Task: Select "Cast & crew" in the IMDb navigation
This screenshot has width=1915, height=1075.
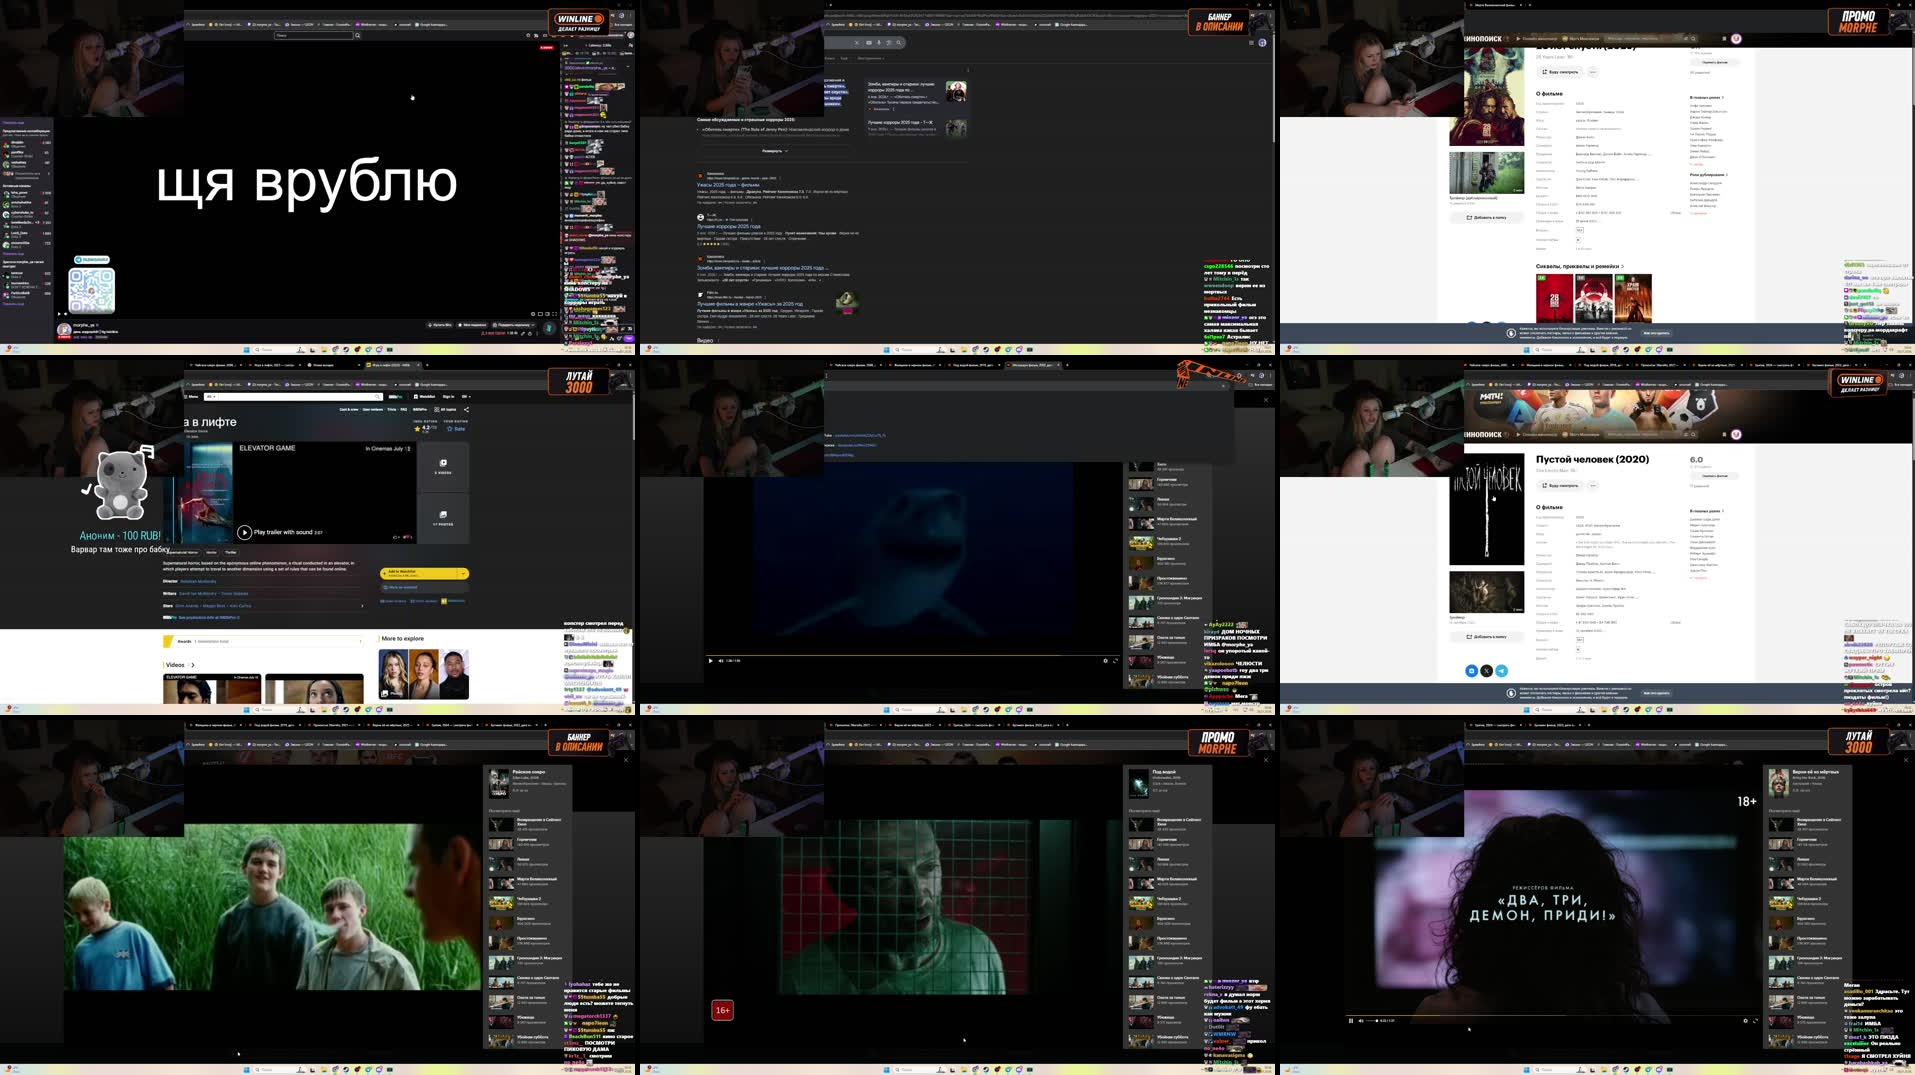Action: pyautogui.click(x=349, y=409)
